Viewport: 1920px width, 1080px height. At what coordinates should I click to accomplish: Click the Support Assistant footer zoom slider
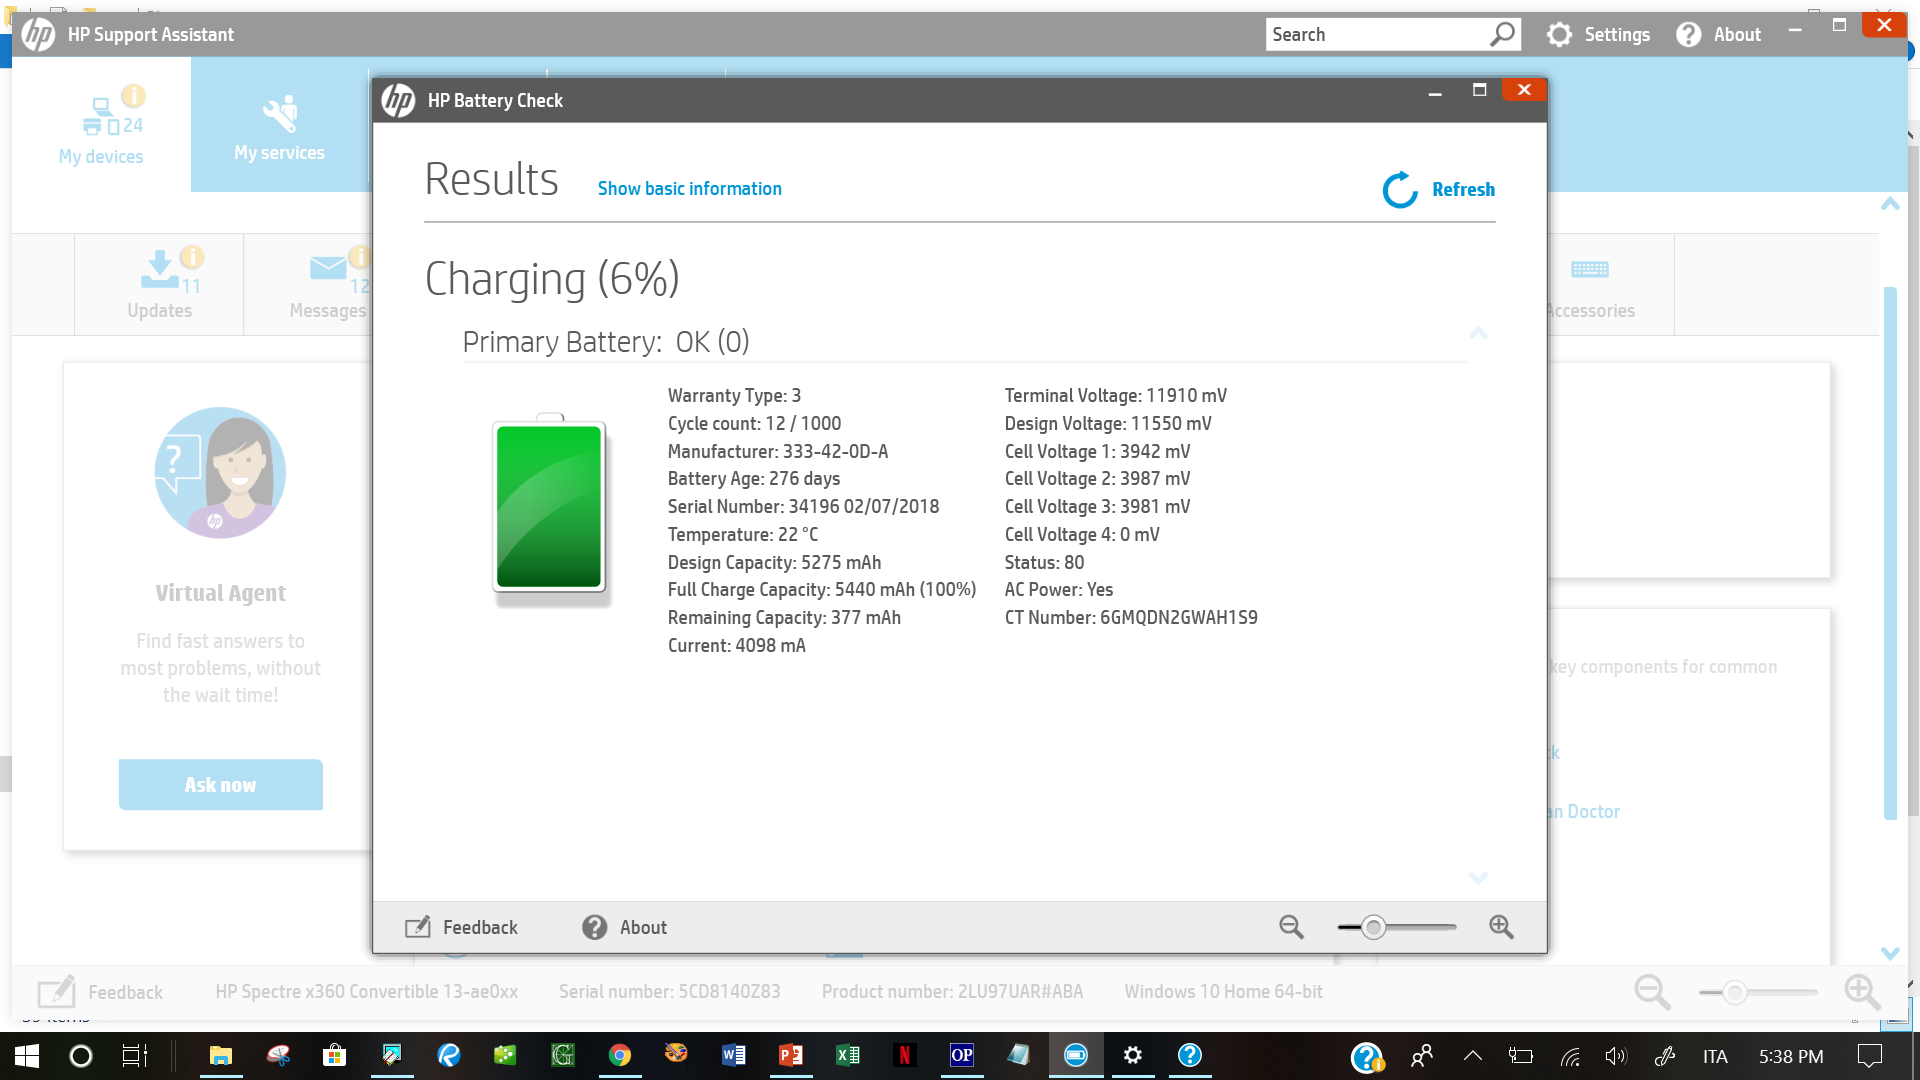point(1735,992)
